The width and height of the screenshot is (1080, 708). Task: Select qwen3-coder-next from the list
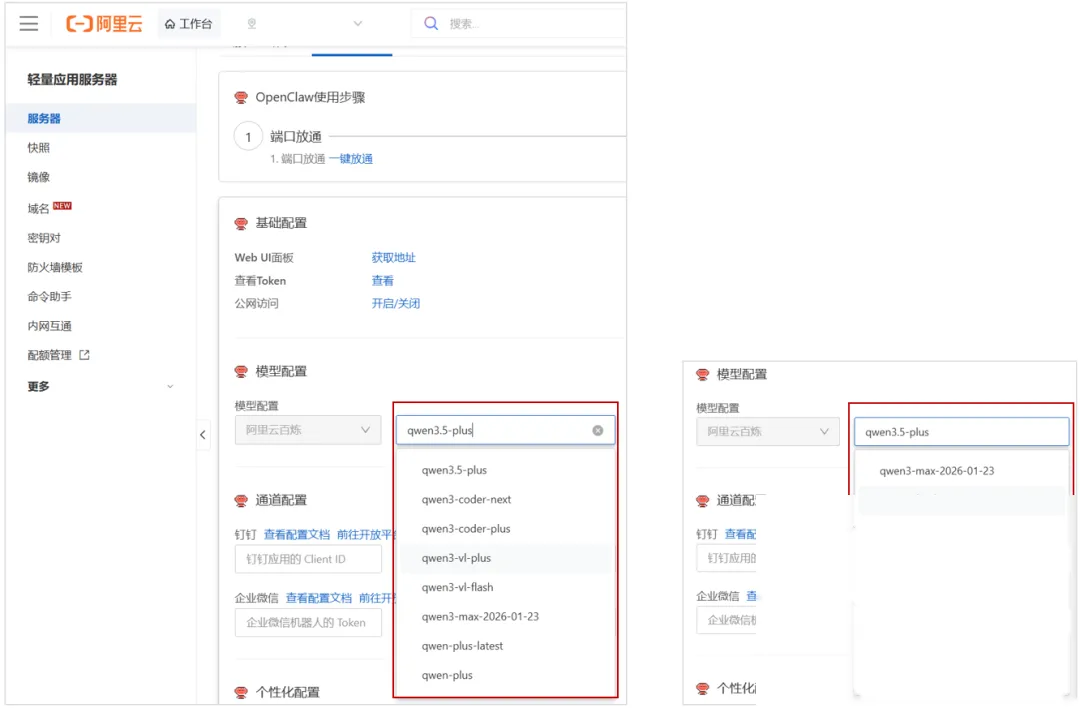coord(506,499)
